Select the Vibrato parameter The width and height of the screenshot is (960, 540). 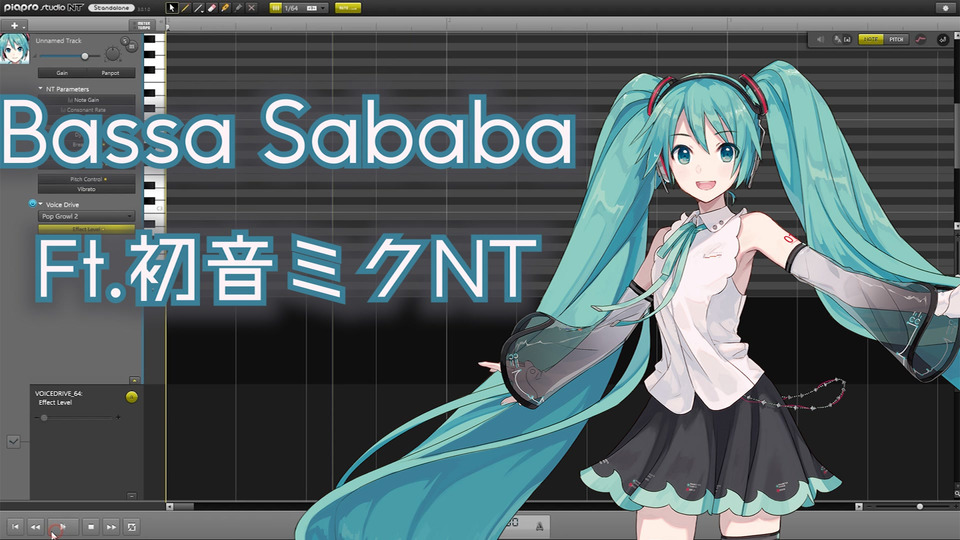tap(86, 189)
